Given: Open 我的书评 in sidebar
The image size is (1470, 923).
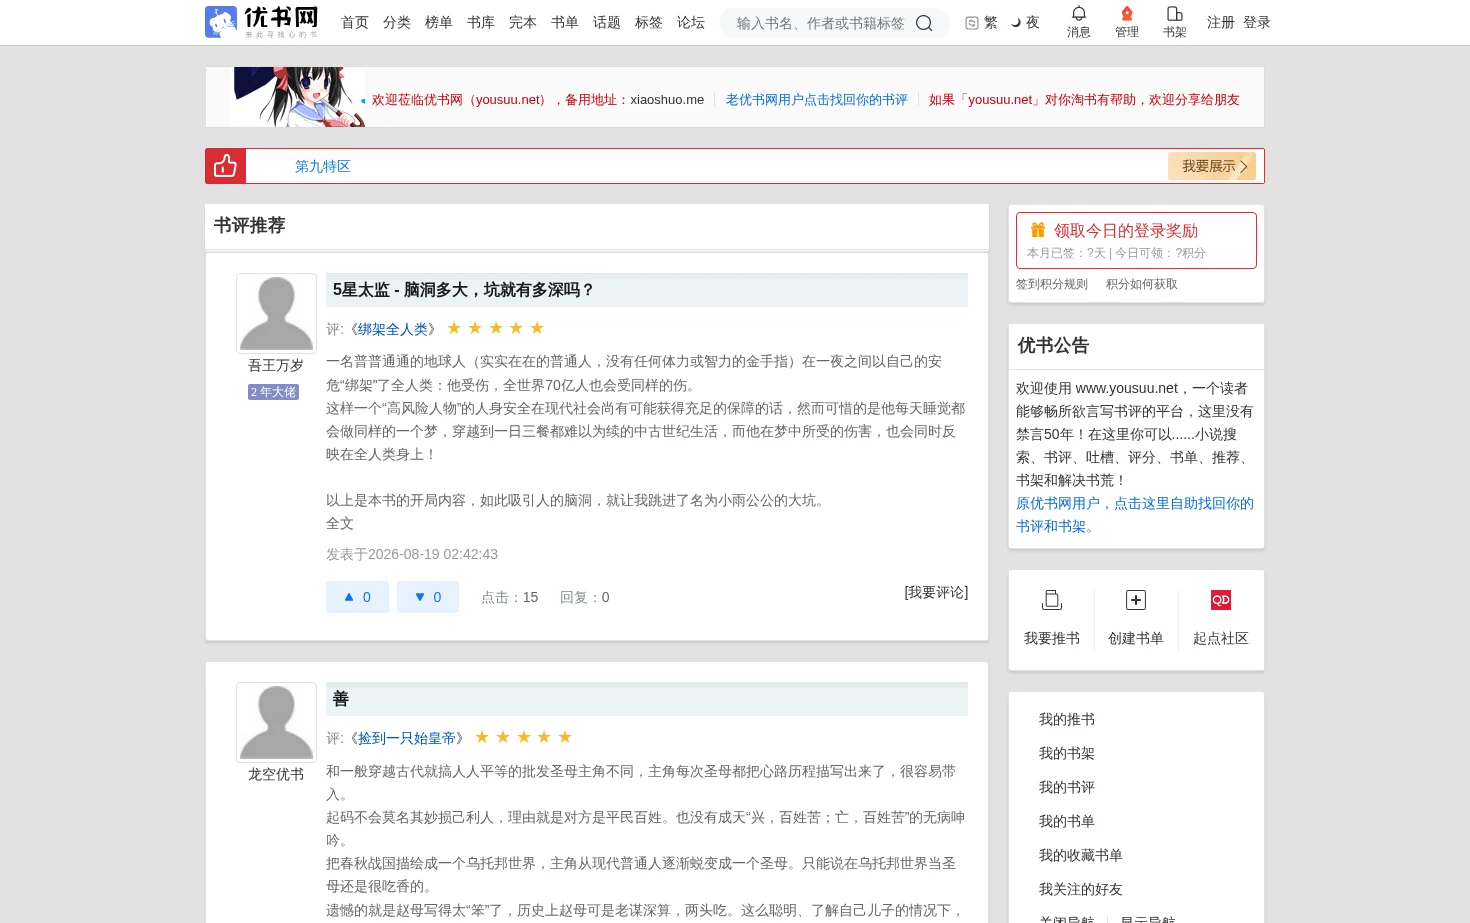Looking at the screenshot, I should tap(1067, 787).
